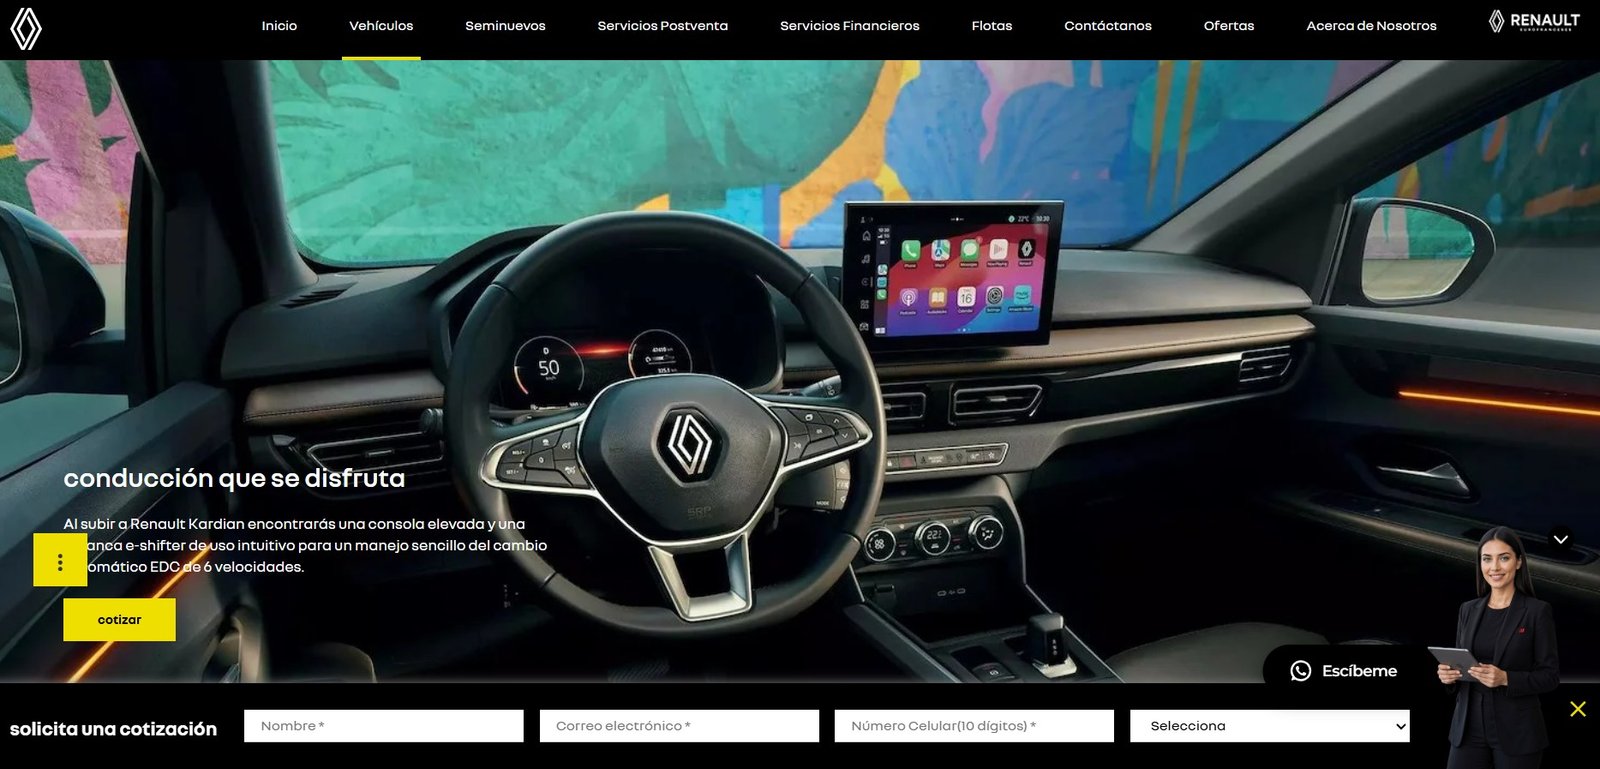Go to Inicio menu item
The width and height of the screenshot is (1600, 769).
[x=279, y=26]
